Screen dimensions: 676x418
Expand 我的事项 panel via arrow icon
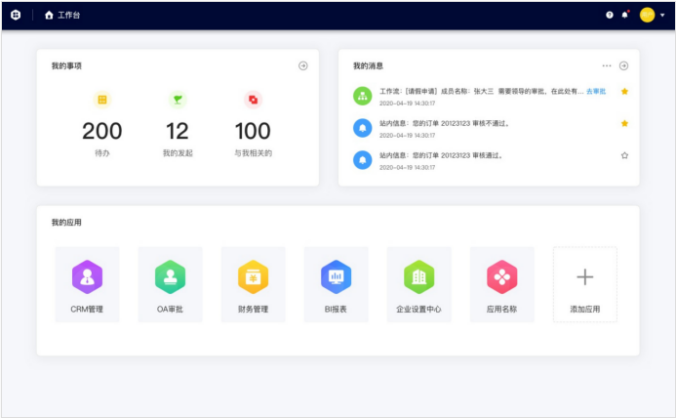[x=303, y=66]
